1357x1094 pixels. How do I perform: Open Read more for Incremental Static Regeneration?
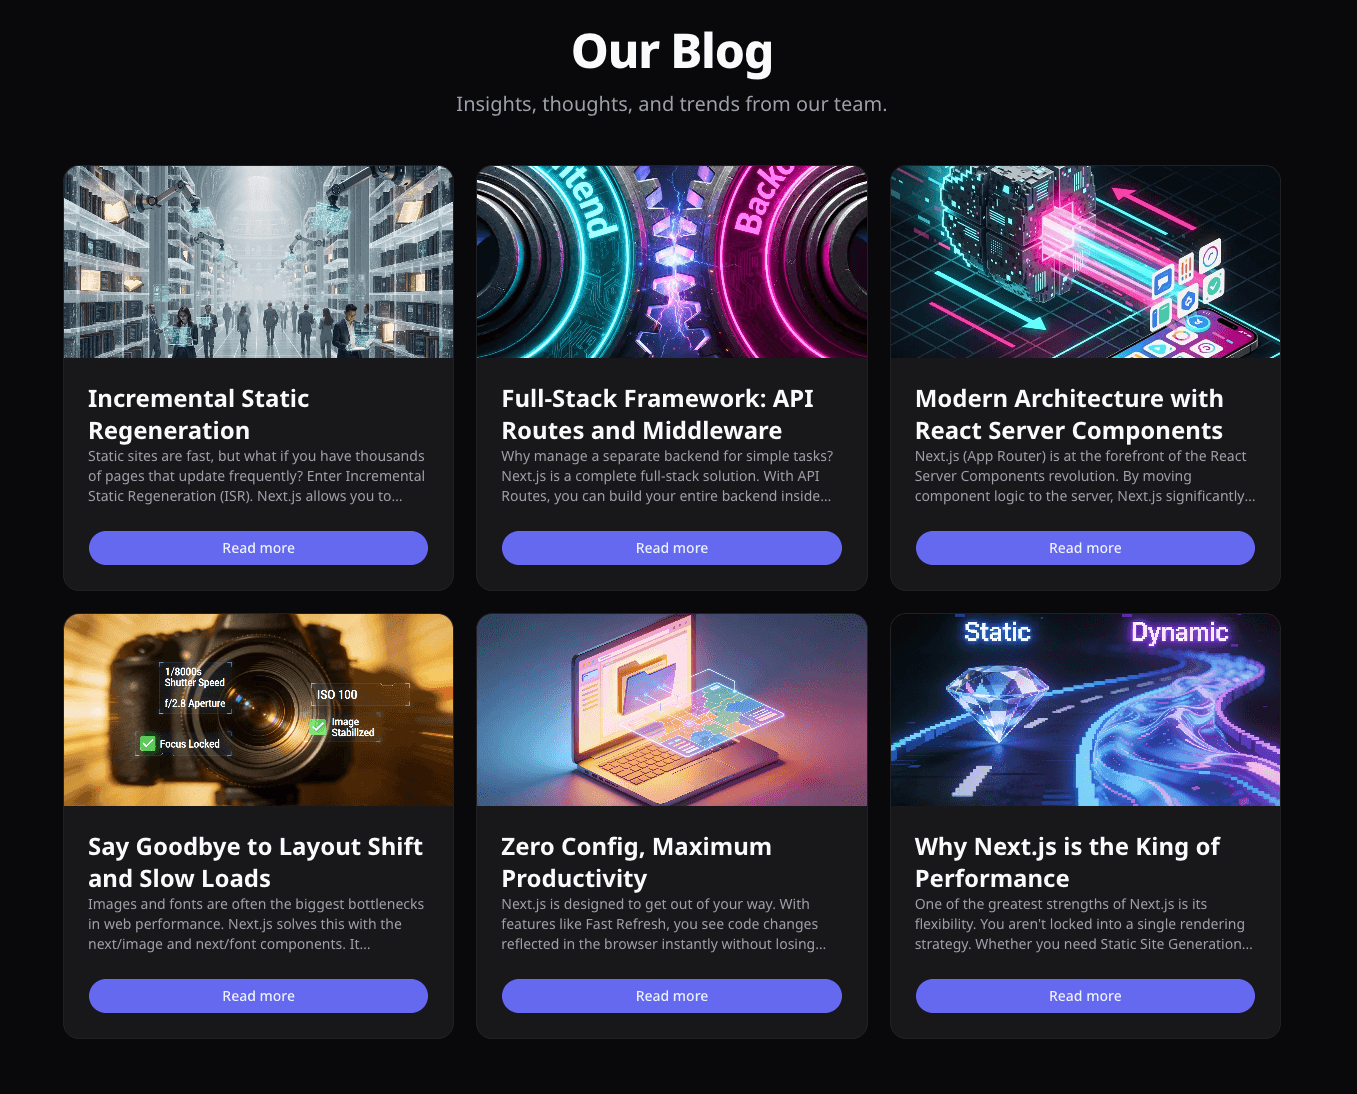pyautogui.click(x=258, y=548)
